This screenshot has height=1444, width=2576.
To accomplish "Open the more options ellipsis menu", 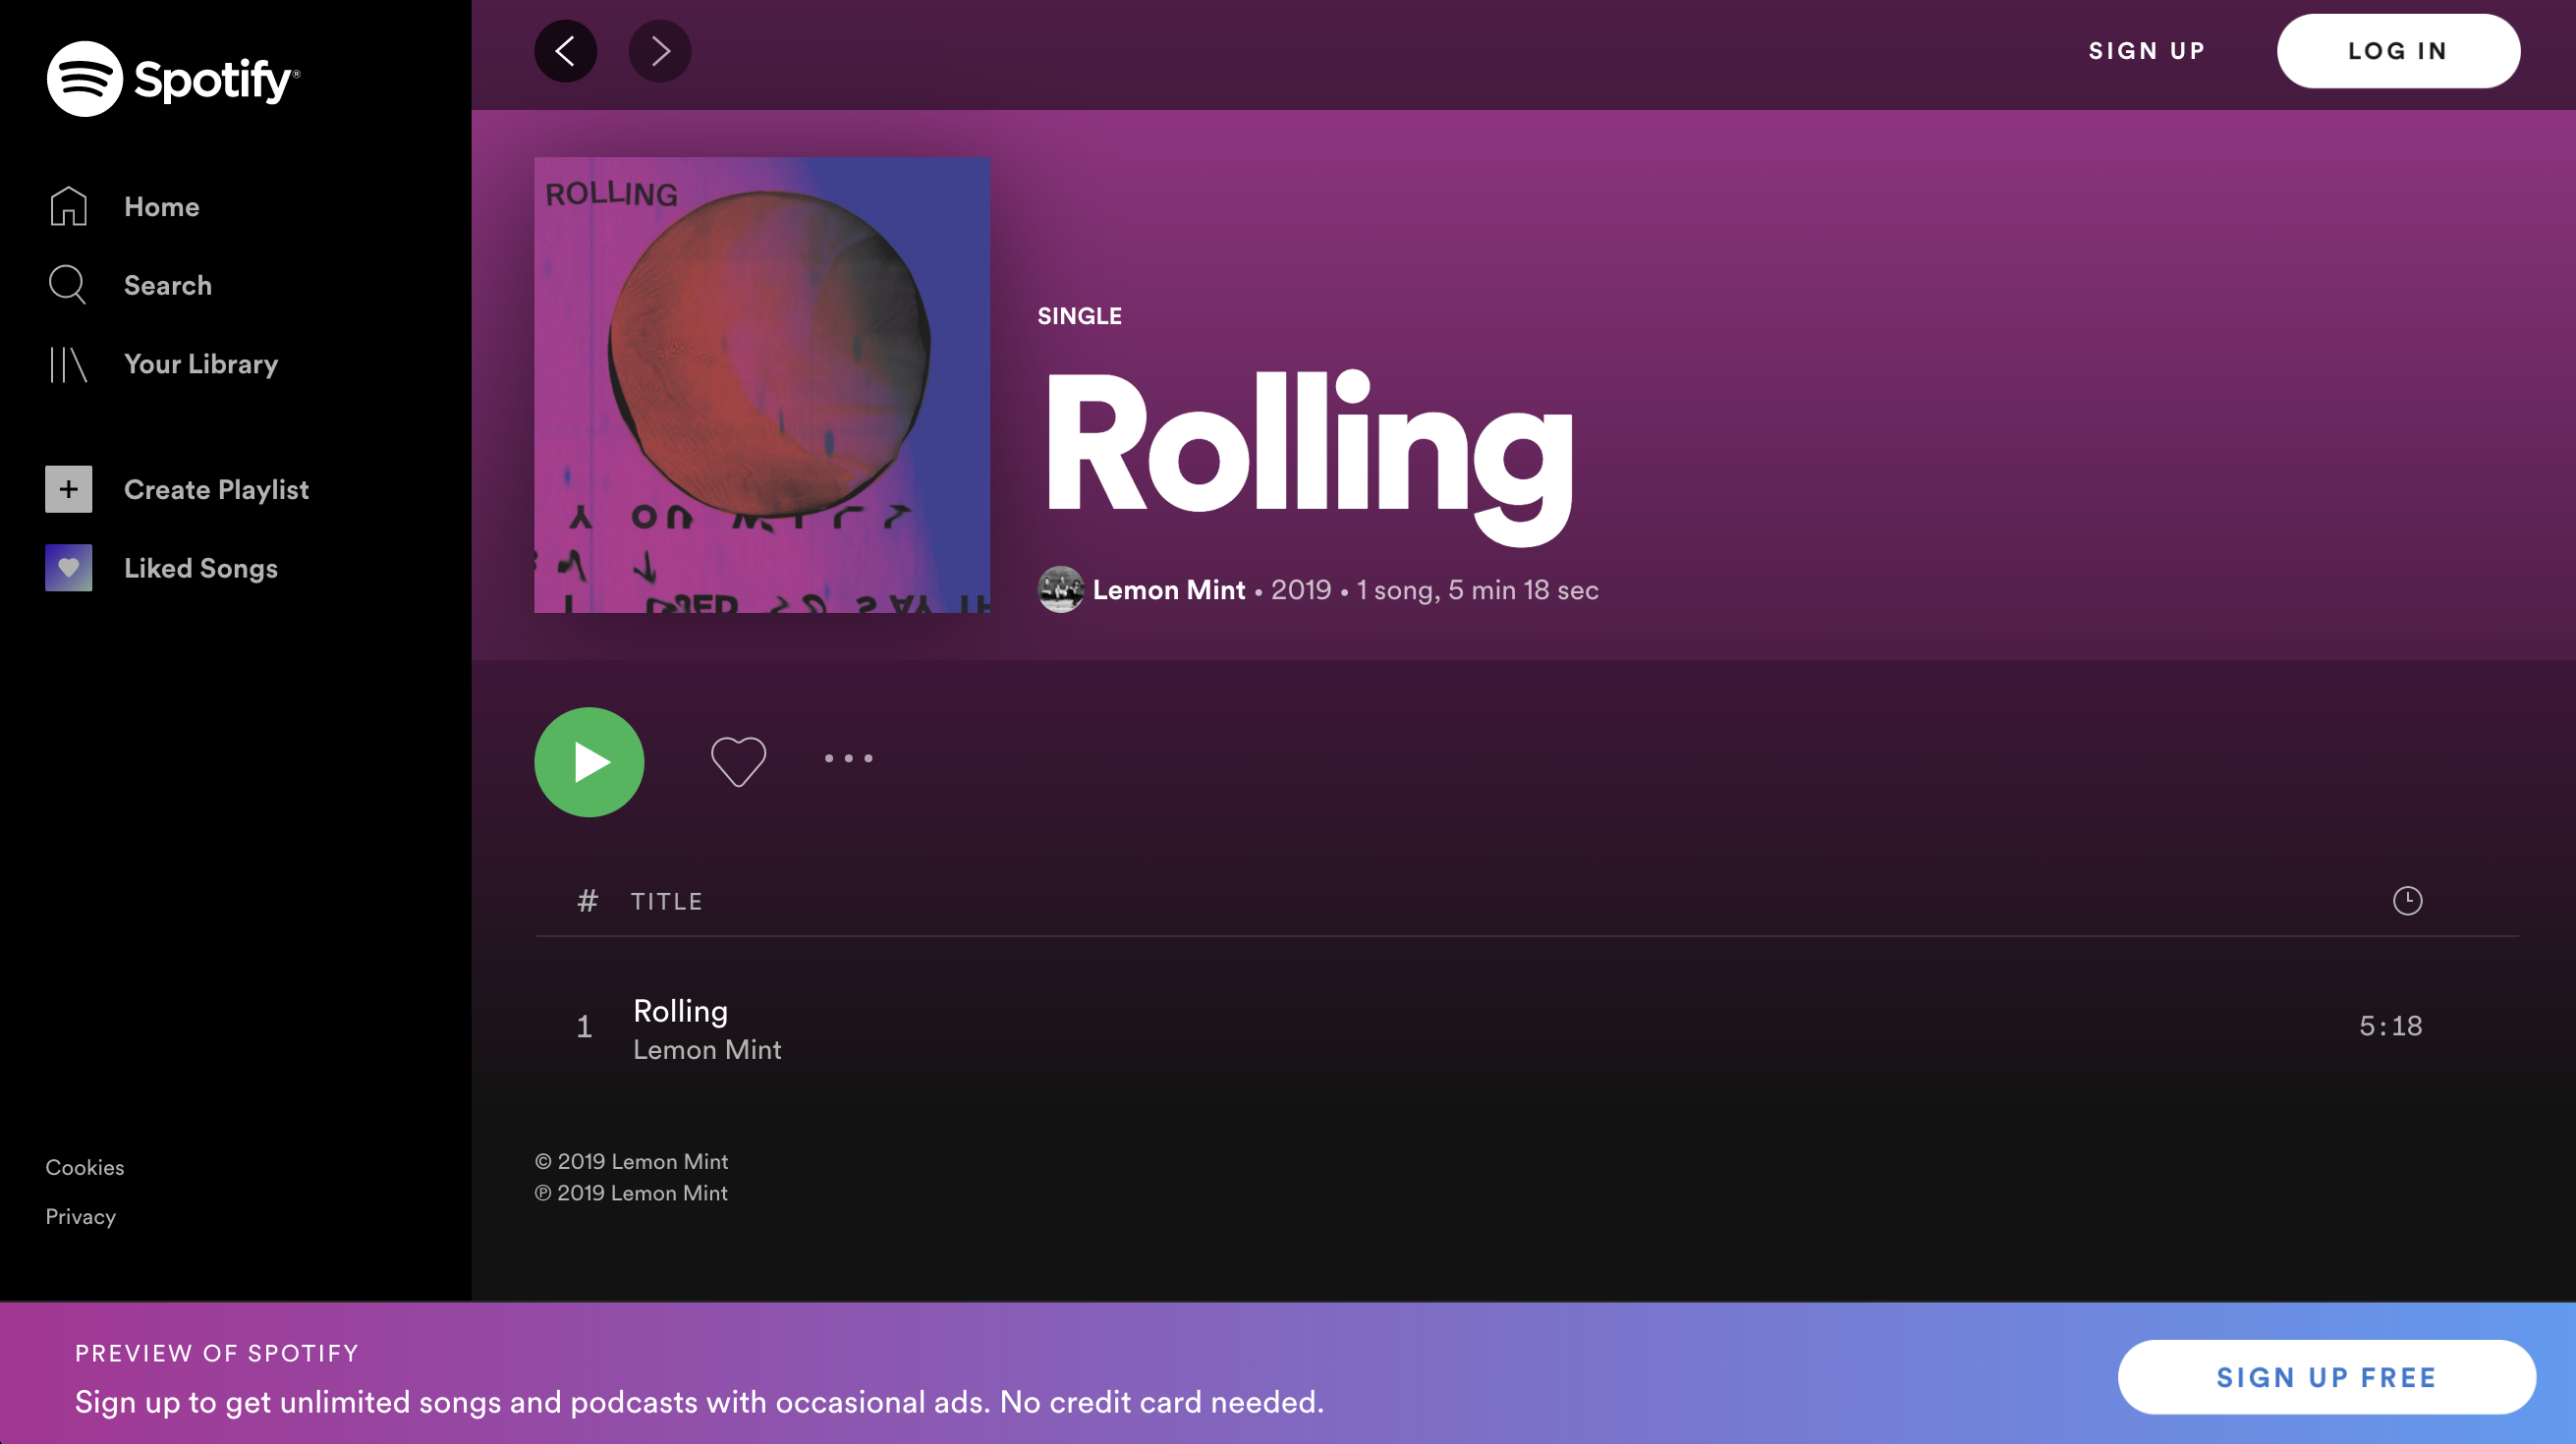I will 848,758.
